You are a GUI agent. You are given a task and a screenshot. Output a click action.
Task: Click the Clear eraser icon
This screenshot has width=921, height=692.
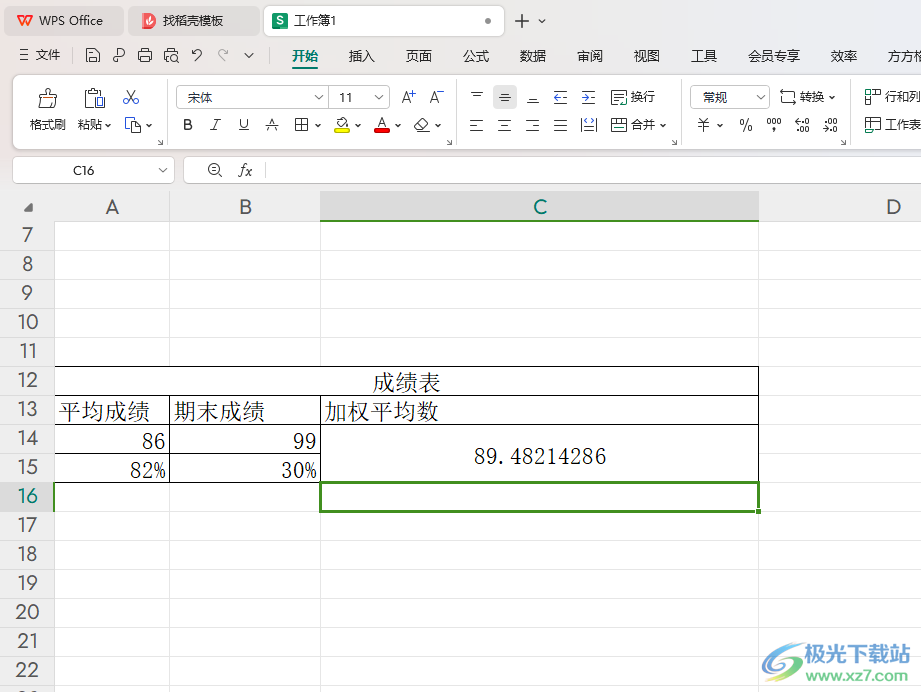click(422, 125)
